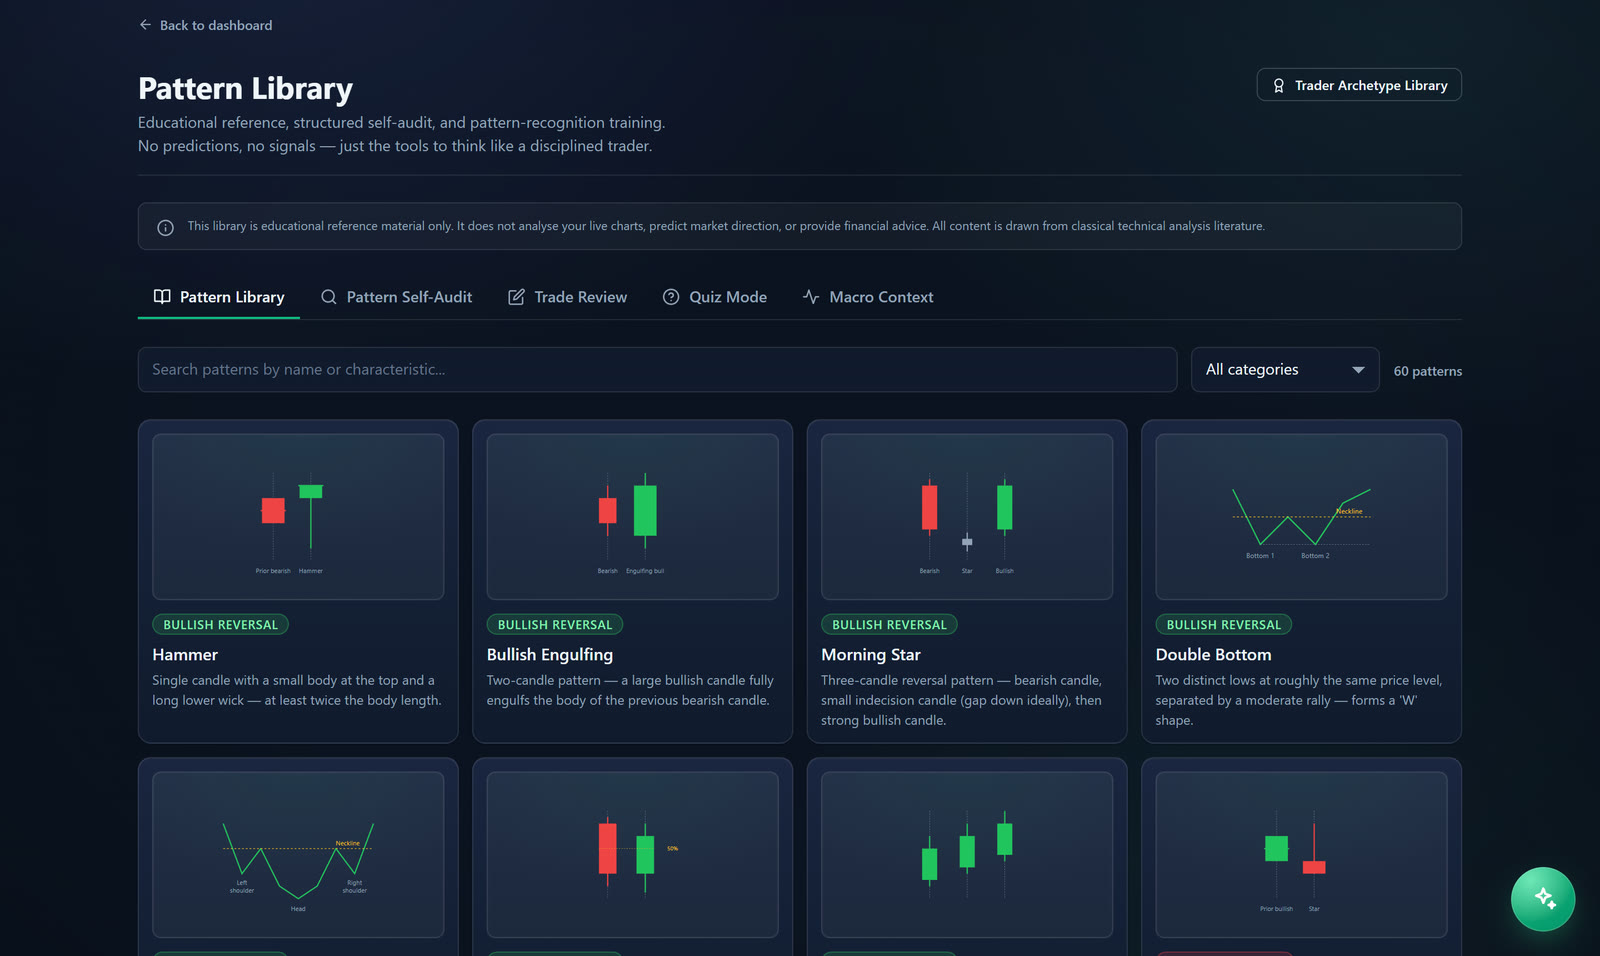Open the head and shoulders neckline thumbnail
Viewport: 1600px width, 956px height.
(298, 855)
